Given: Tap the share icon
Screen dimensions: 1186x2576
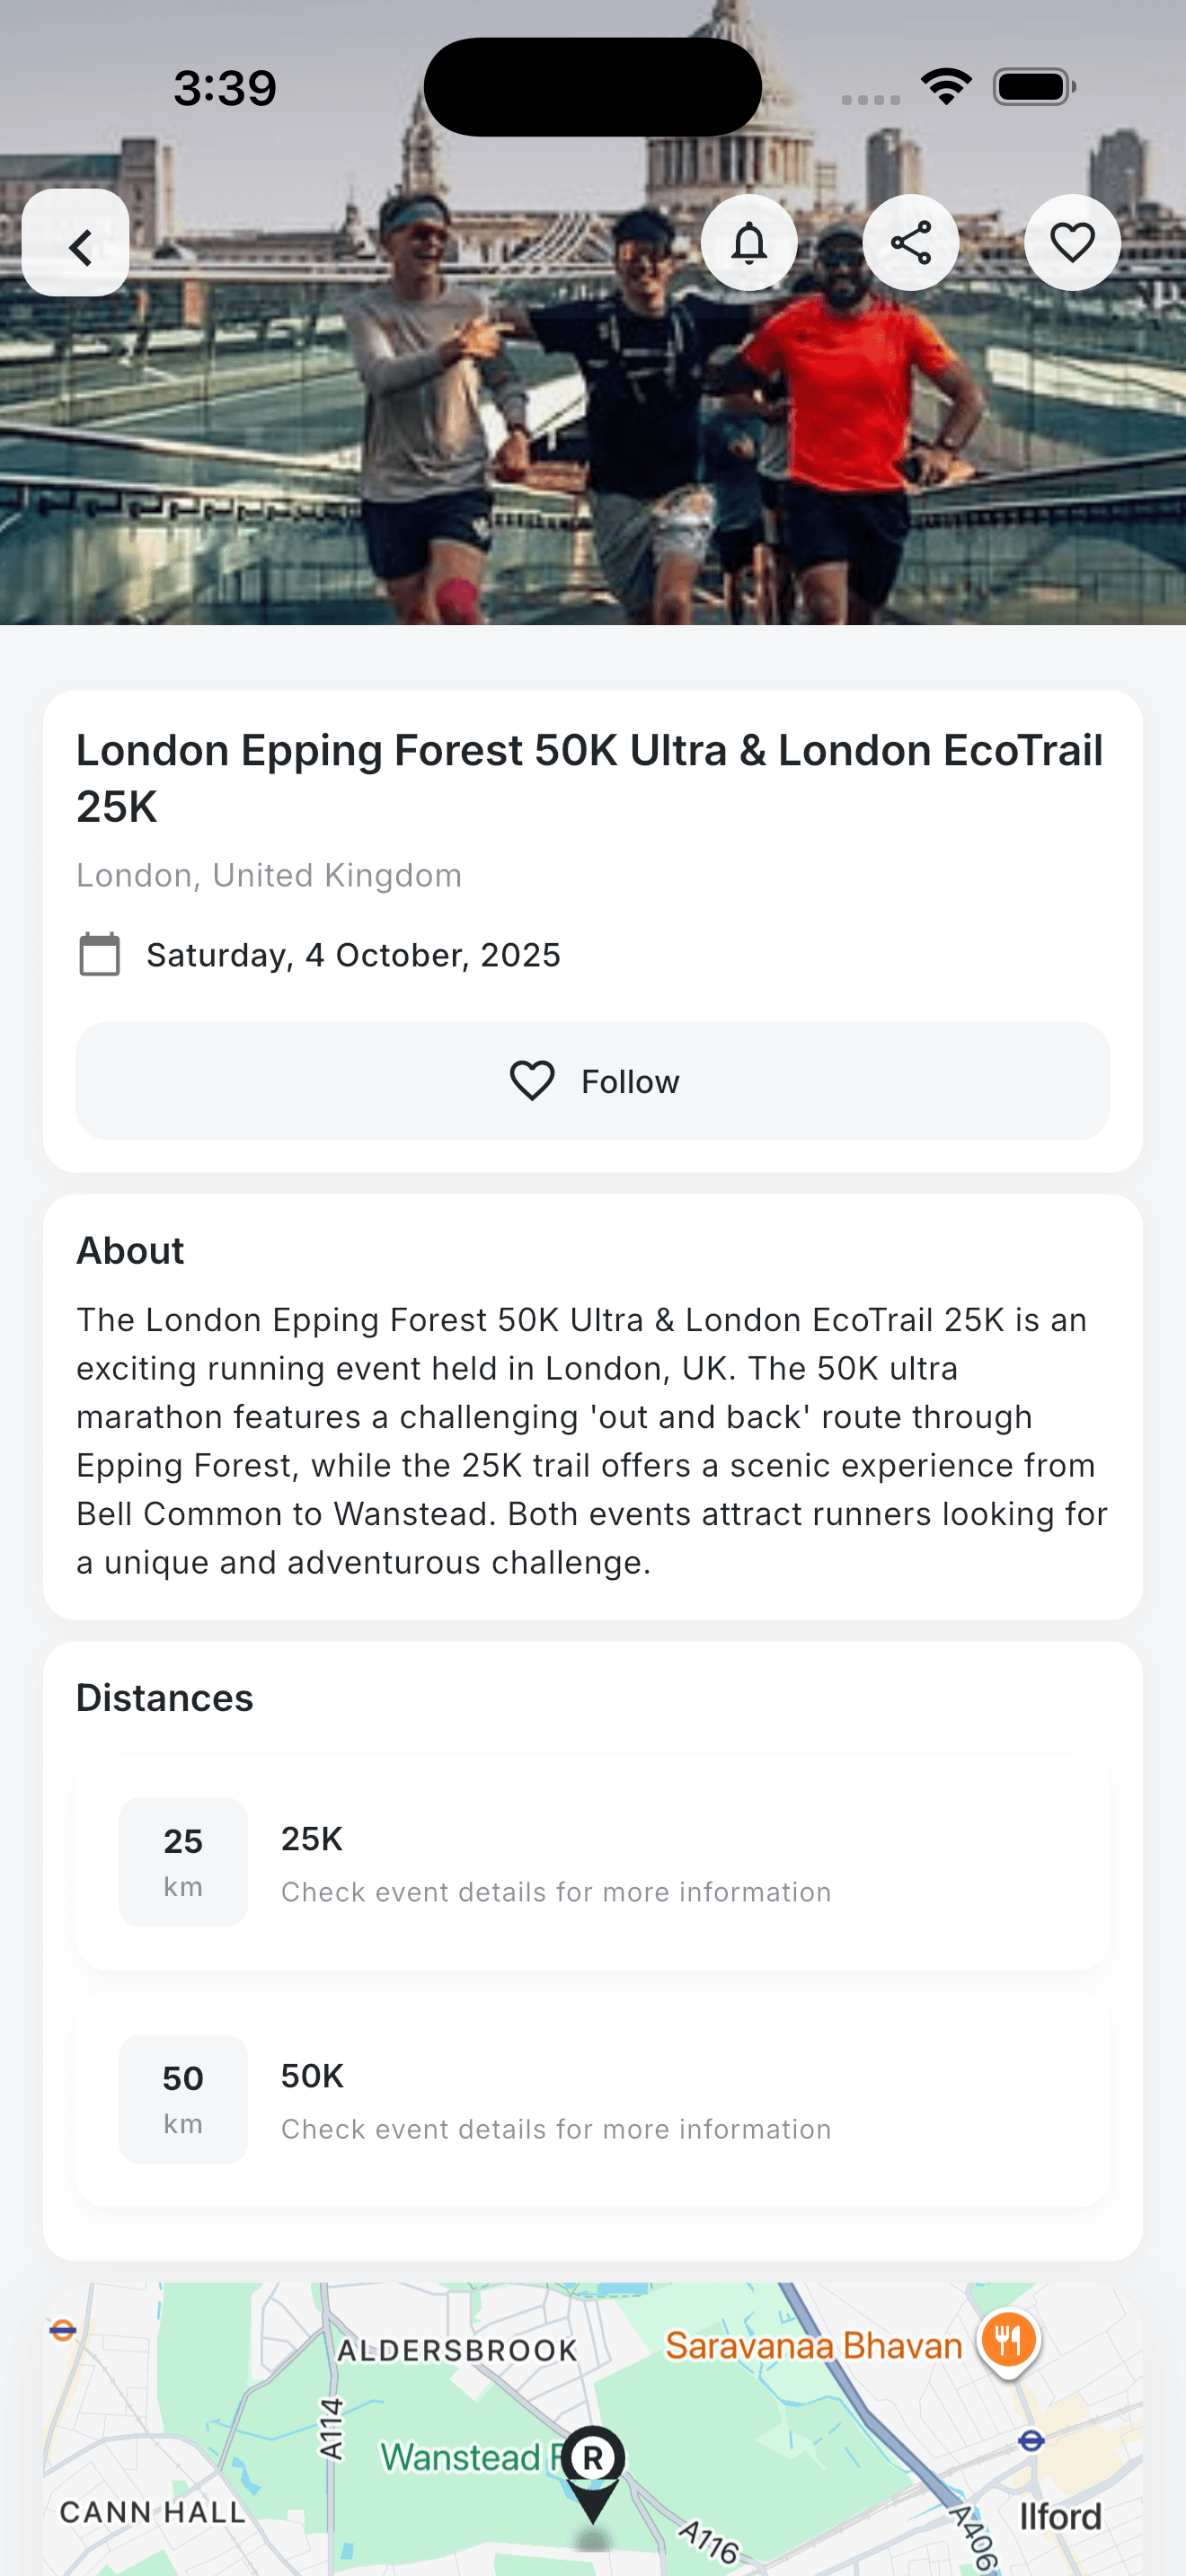Looking at the screenshot, I should (910, 243).
